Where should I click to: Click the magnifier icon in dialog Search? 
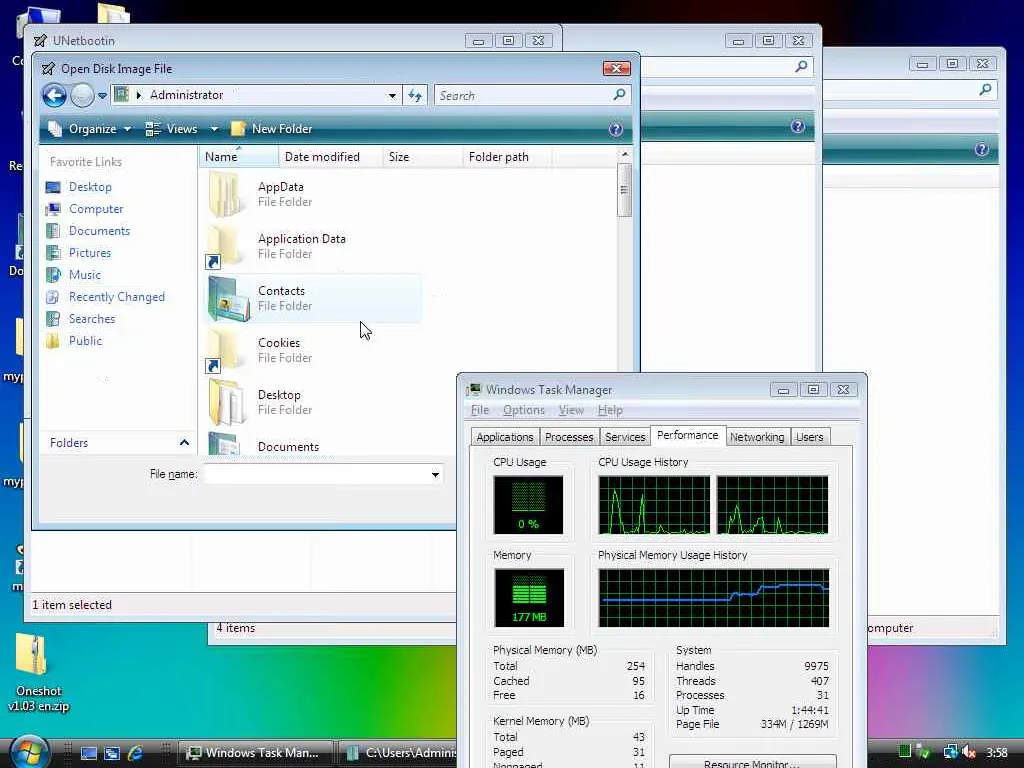[x=620, y=95]
